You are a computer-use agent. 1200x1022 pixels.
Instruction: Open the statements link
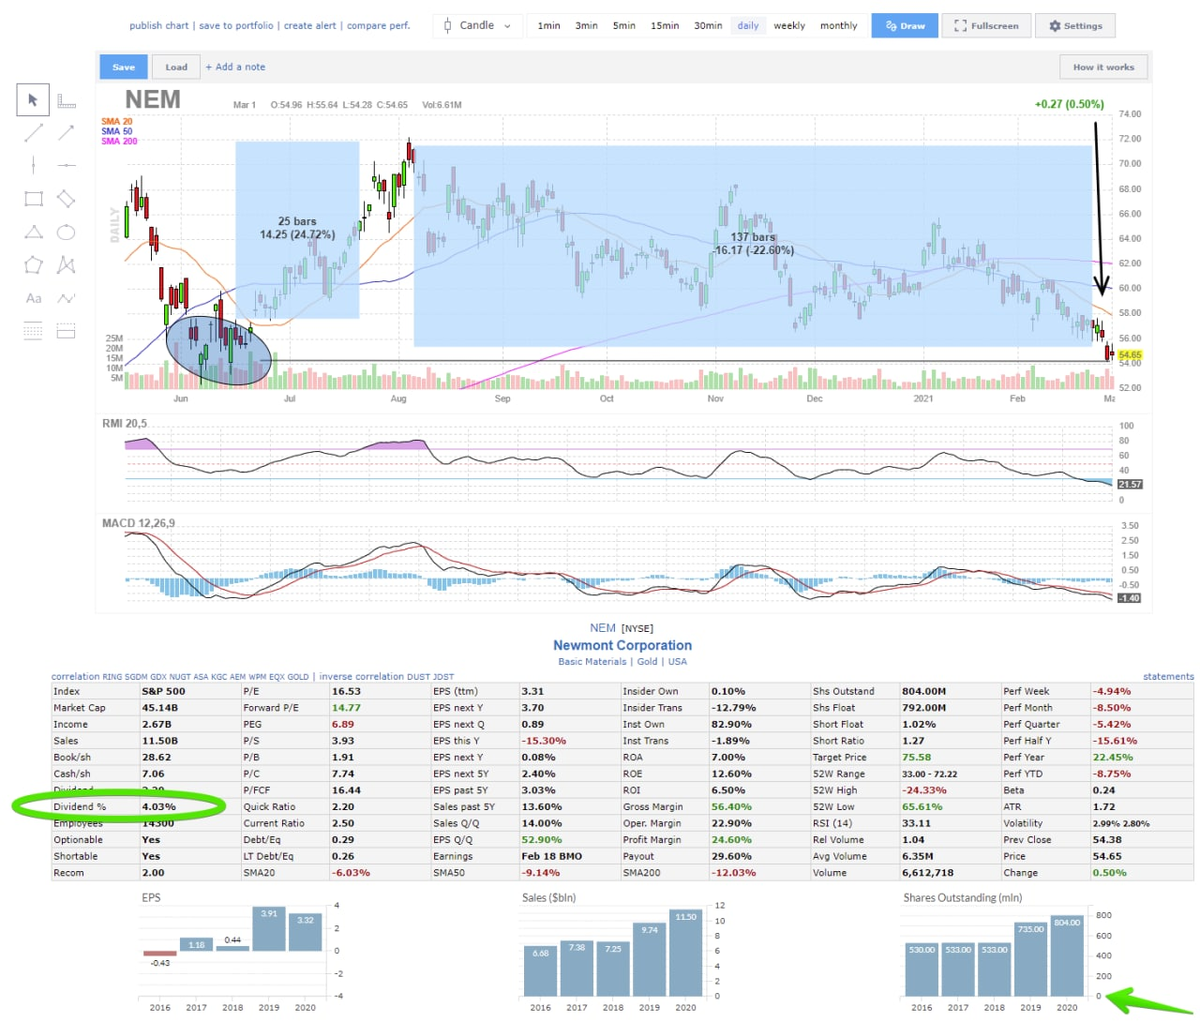click(1168, 677)
